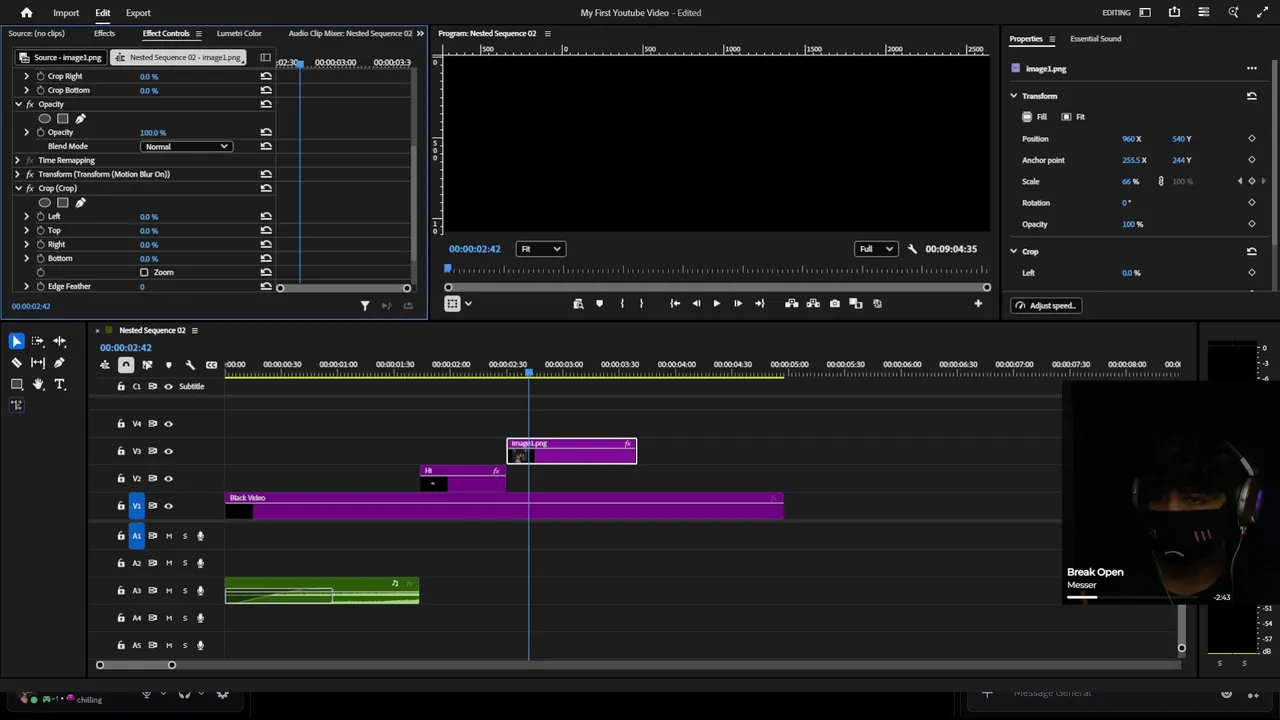This screenshot has width=1280, height=720.
Task: Open the Workspaces layout icon
Action: 1145,13
